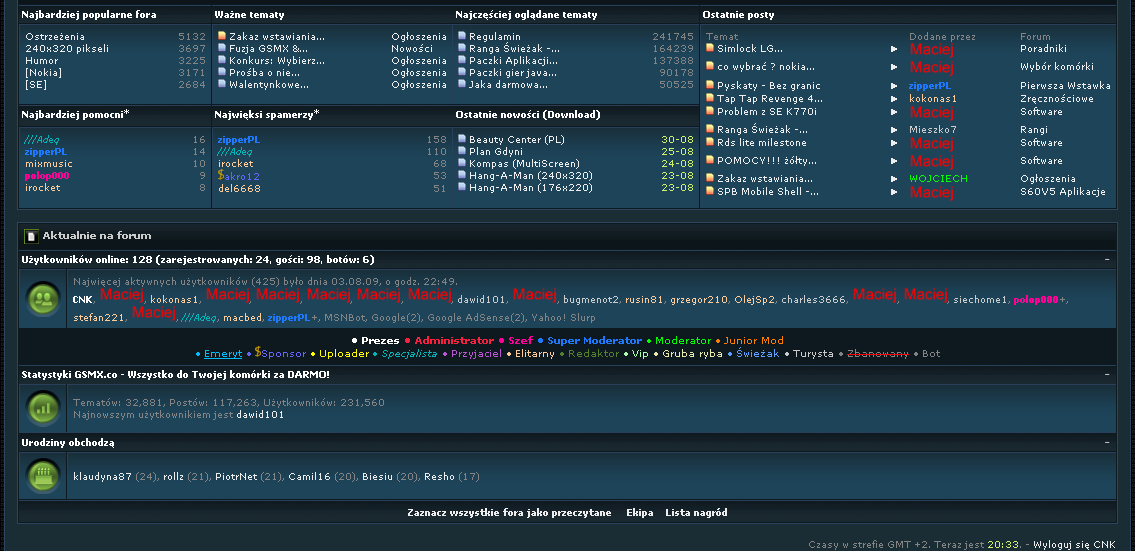Click the green users-online group icon
Image resolution: width=1135 pixels, height=551 pixels.
pyautogui.click(x=44, y=299)
